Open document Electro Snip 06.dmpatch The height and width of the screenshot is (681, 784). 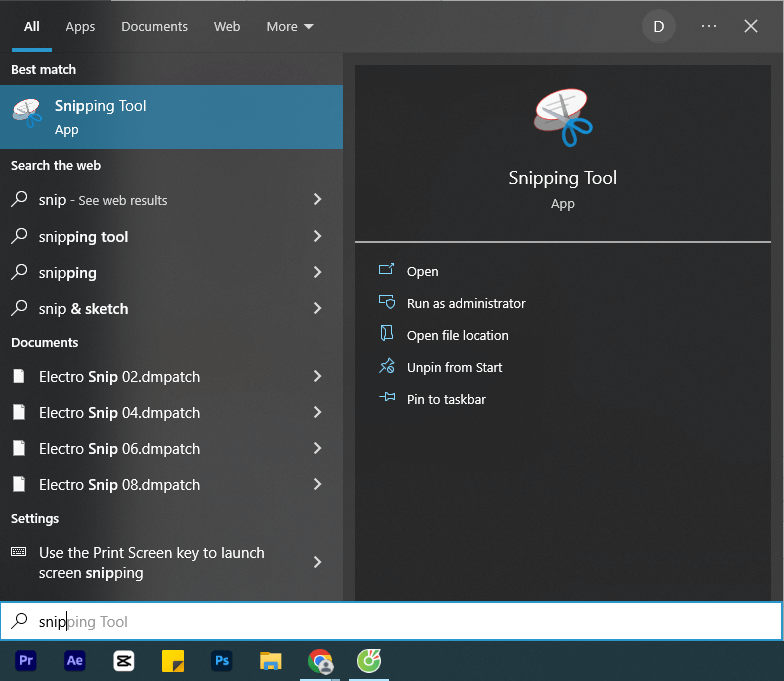click(x=172, y=448)
